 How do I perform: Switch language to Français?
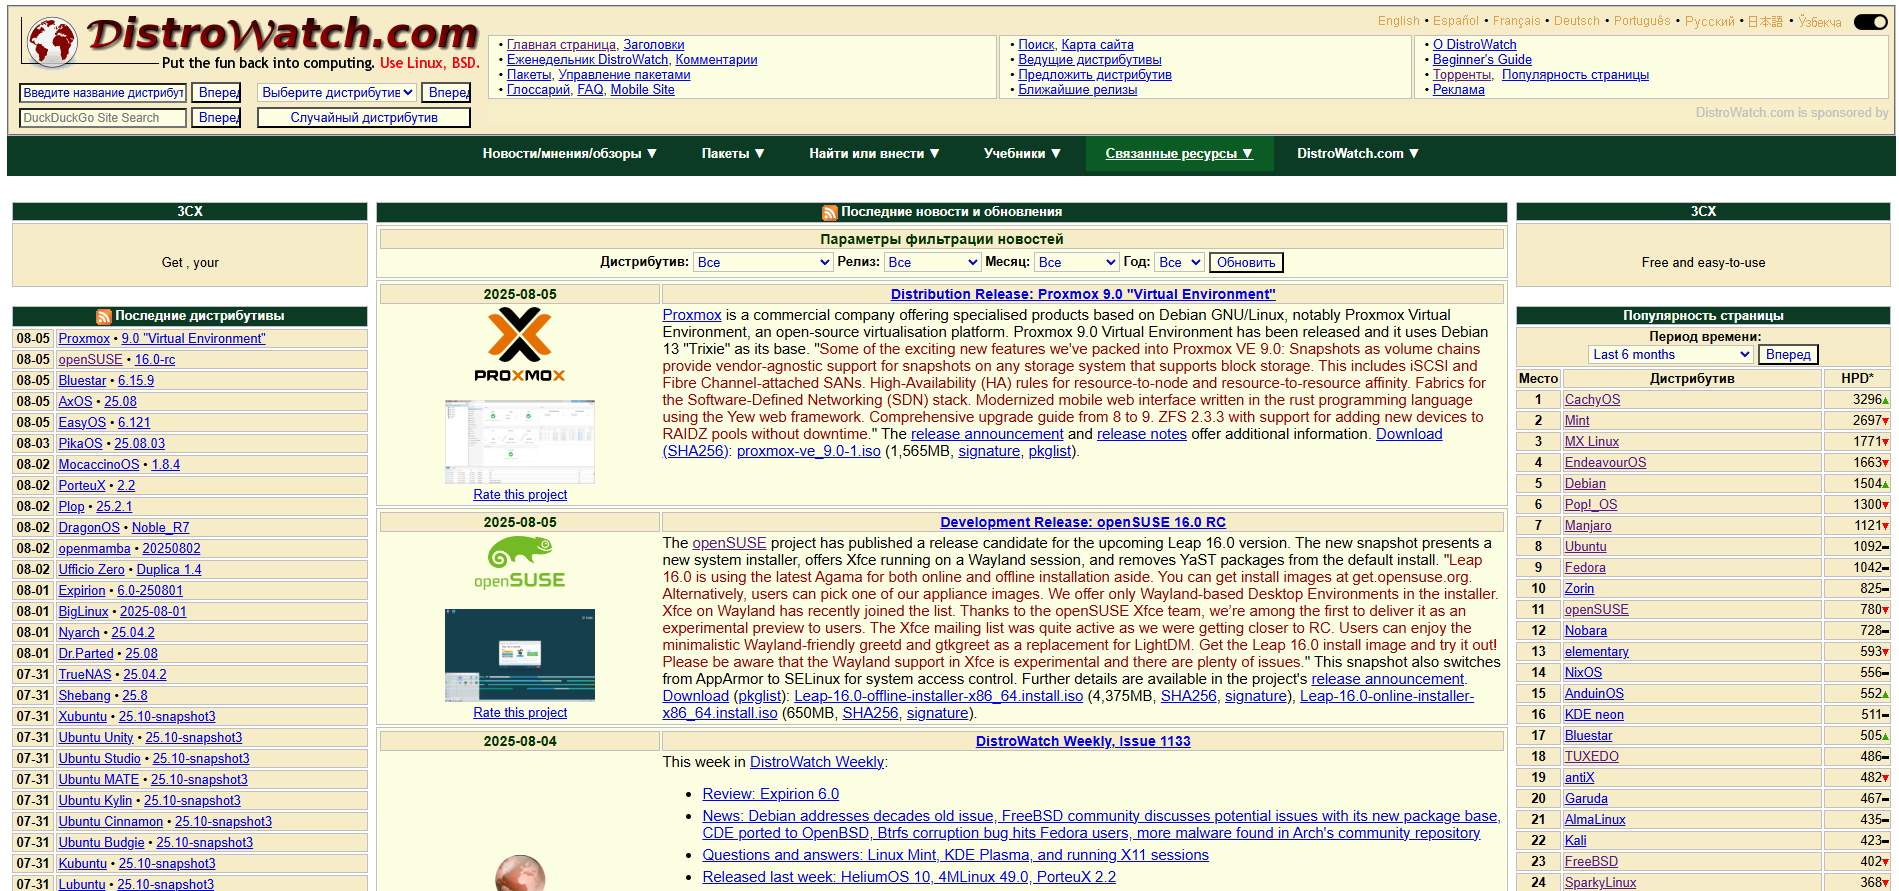pyautogui.click(x=1516, y=21)
